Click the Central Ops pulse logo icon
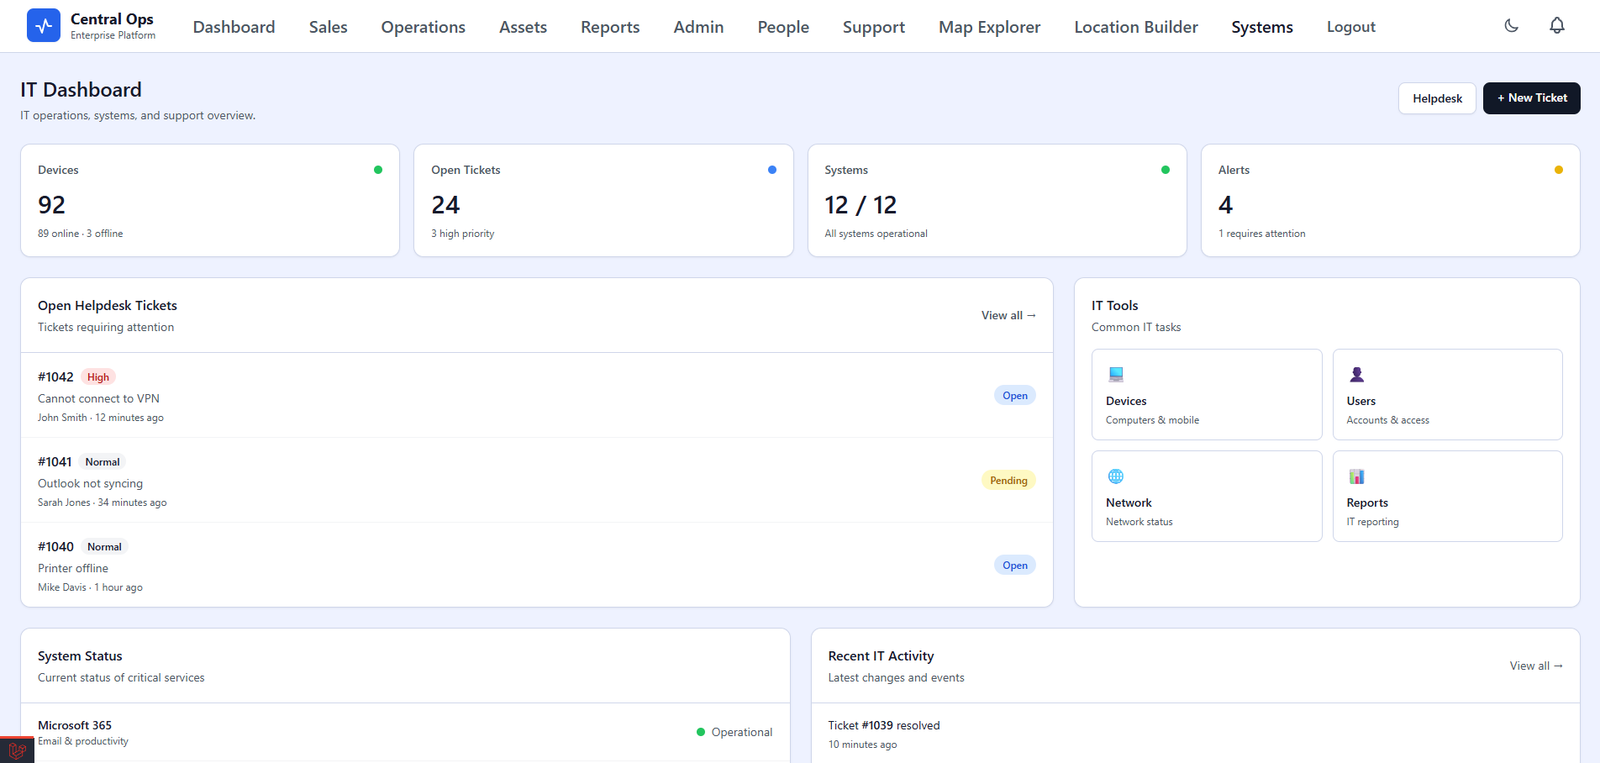Viewport: 1600px width, 763px height. pyautogui.click(x=43, y=26)
